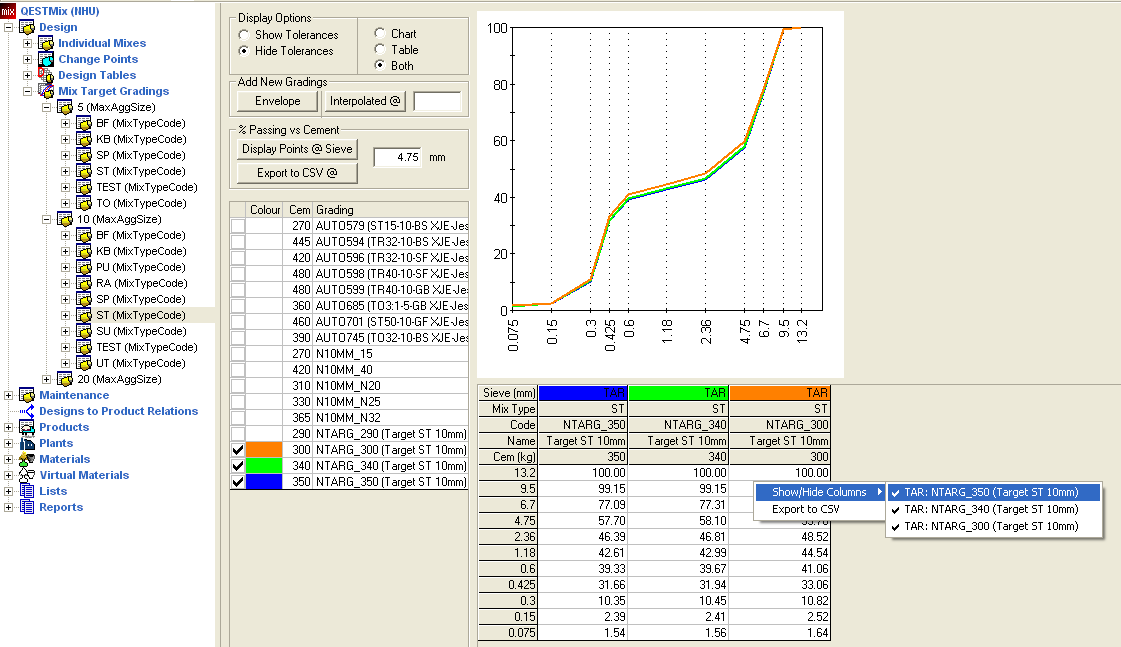The height and width of the screenshot is (647, 1121).
Task: Uncheck the NTARG_340 grading checkbox
Action: point(238,466)
